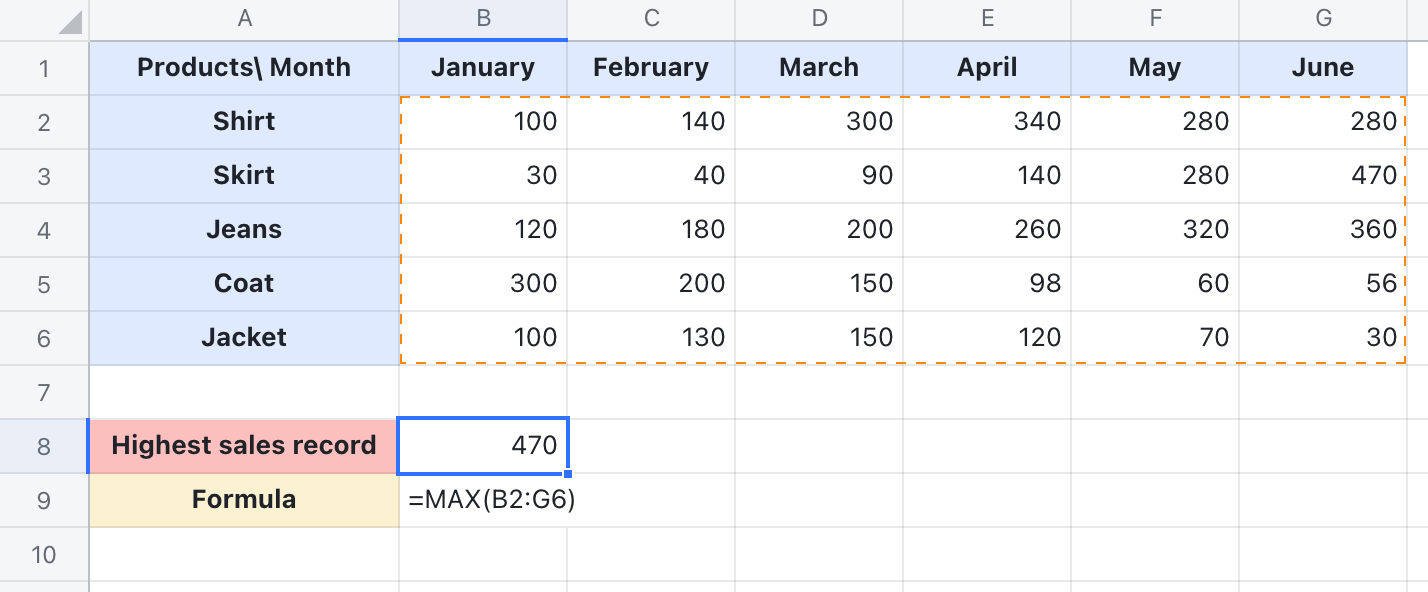Select the highest sales result cell showing 470
The image size is (1428, 592).
[483, 445]
